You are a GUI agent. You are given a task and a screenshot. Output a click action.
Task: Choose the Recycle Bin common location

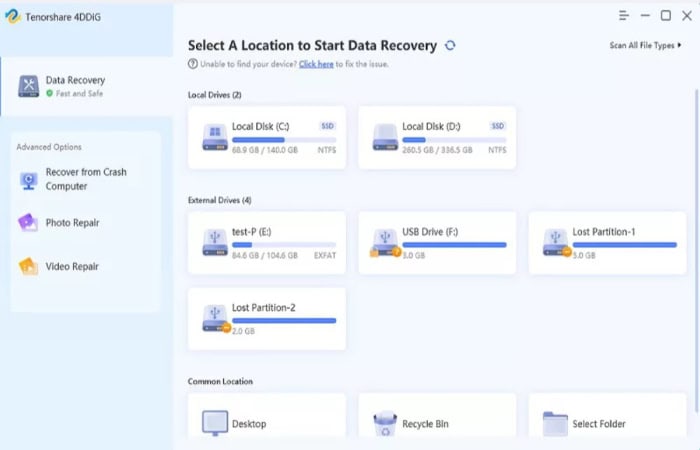437,416
